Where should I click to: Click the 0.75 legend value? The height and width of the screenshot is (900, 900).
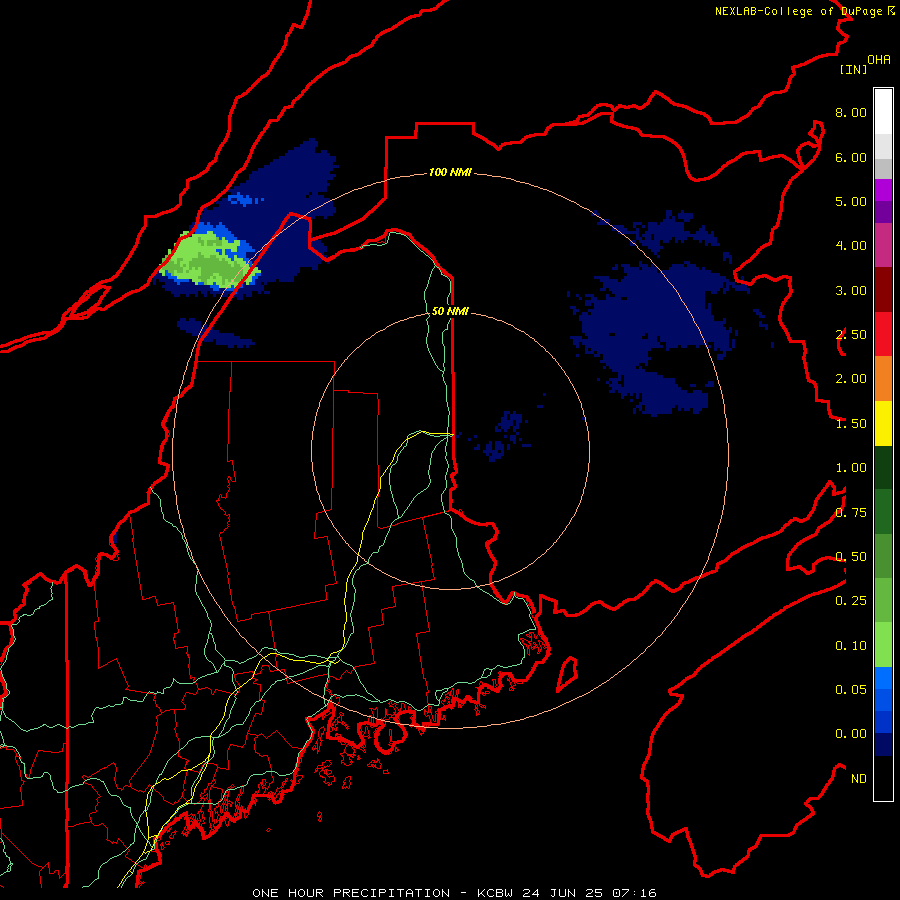click(x=851, y=513)
